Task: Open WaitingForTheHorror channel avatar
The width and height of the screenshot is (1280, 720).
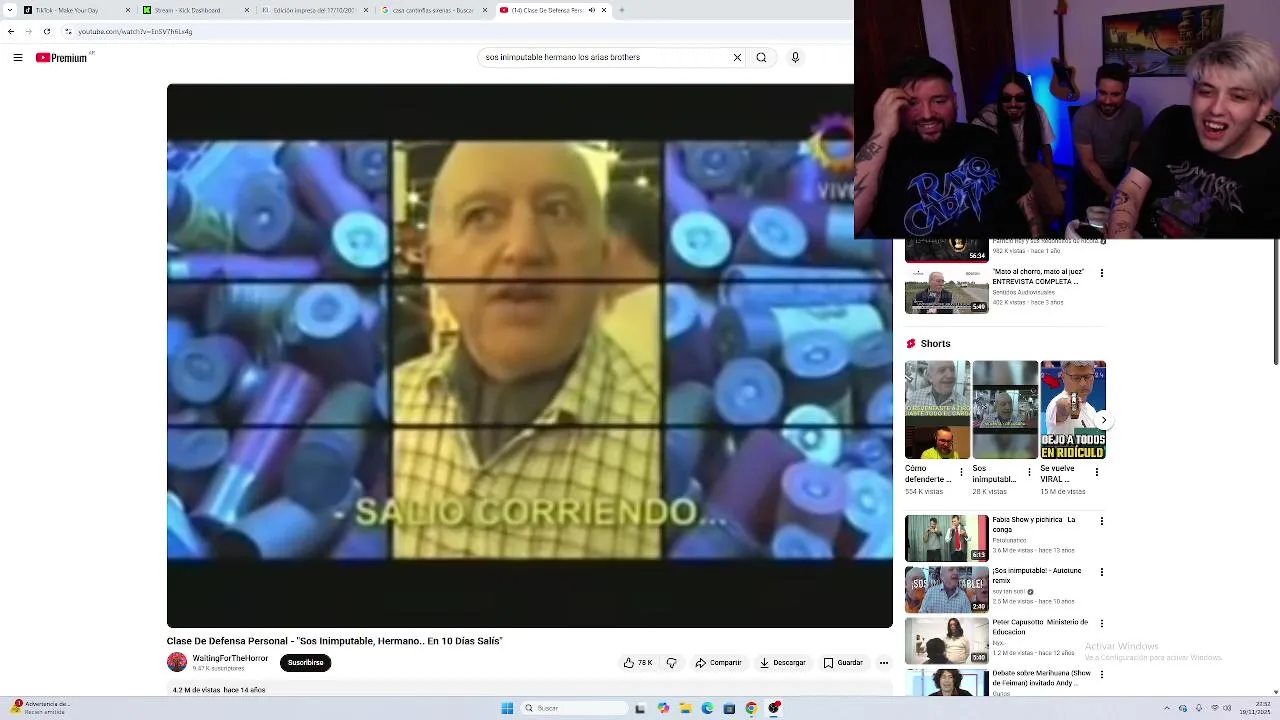Action: point(177,662)
